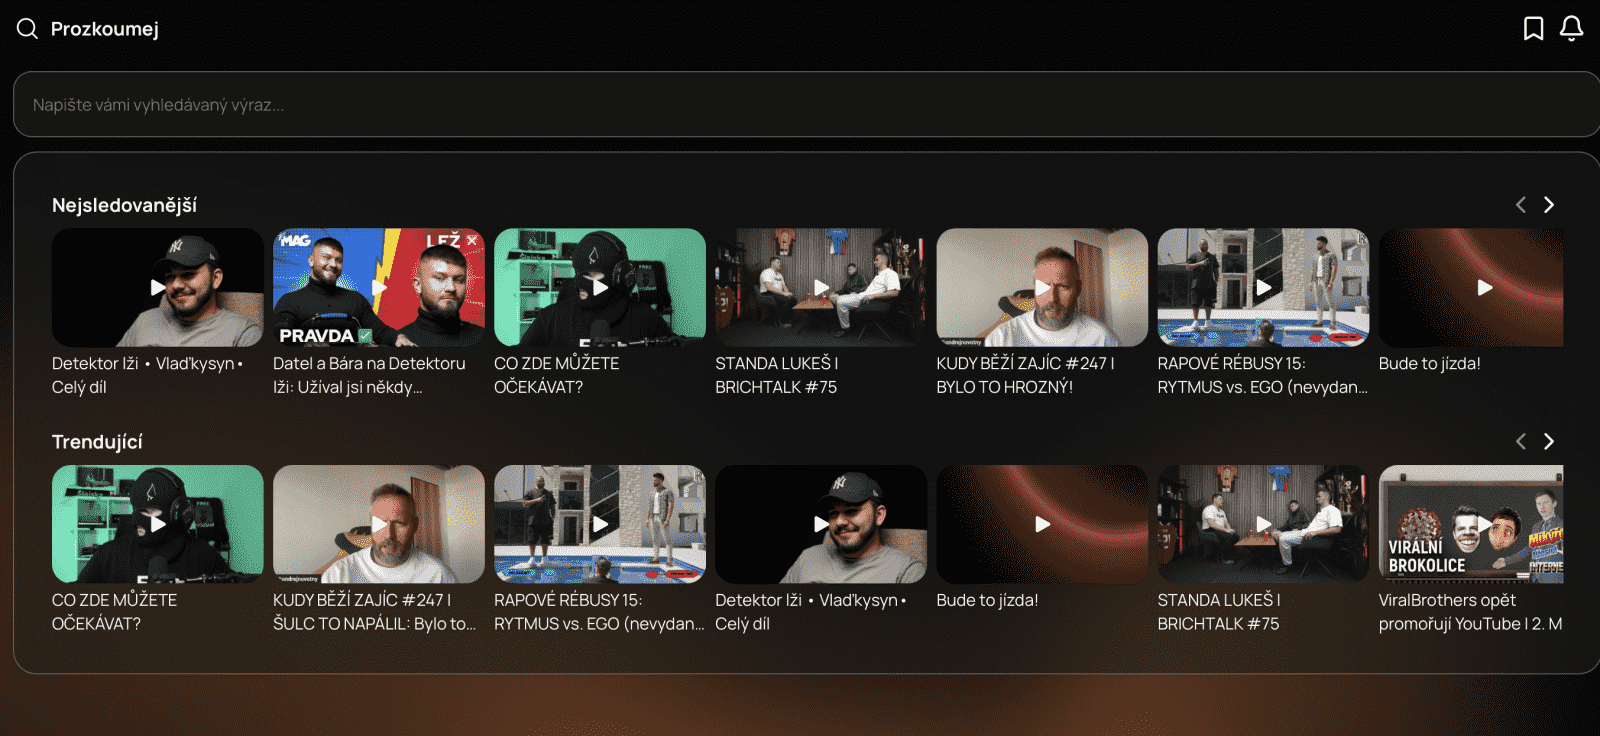Open title 'Datel a Bára na Detektoru lži: Užíval jsi někdy...'
Viewport: 1600px width, 736px height.
click(369, 375)
